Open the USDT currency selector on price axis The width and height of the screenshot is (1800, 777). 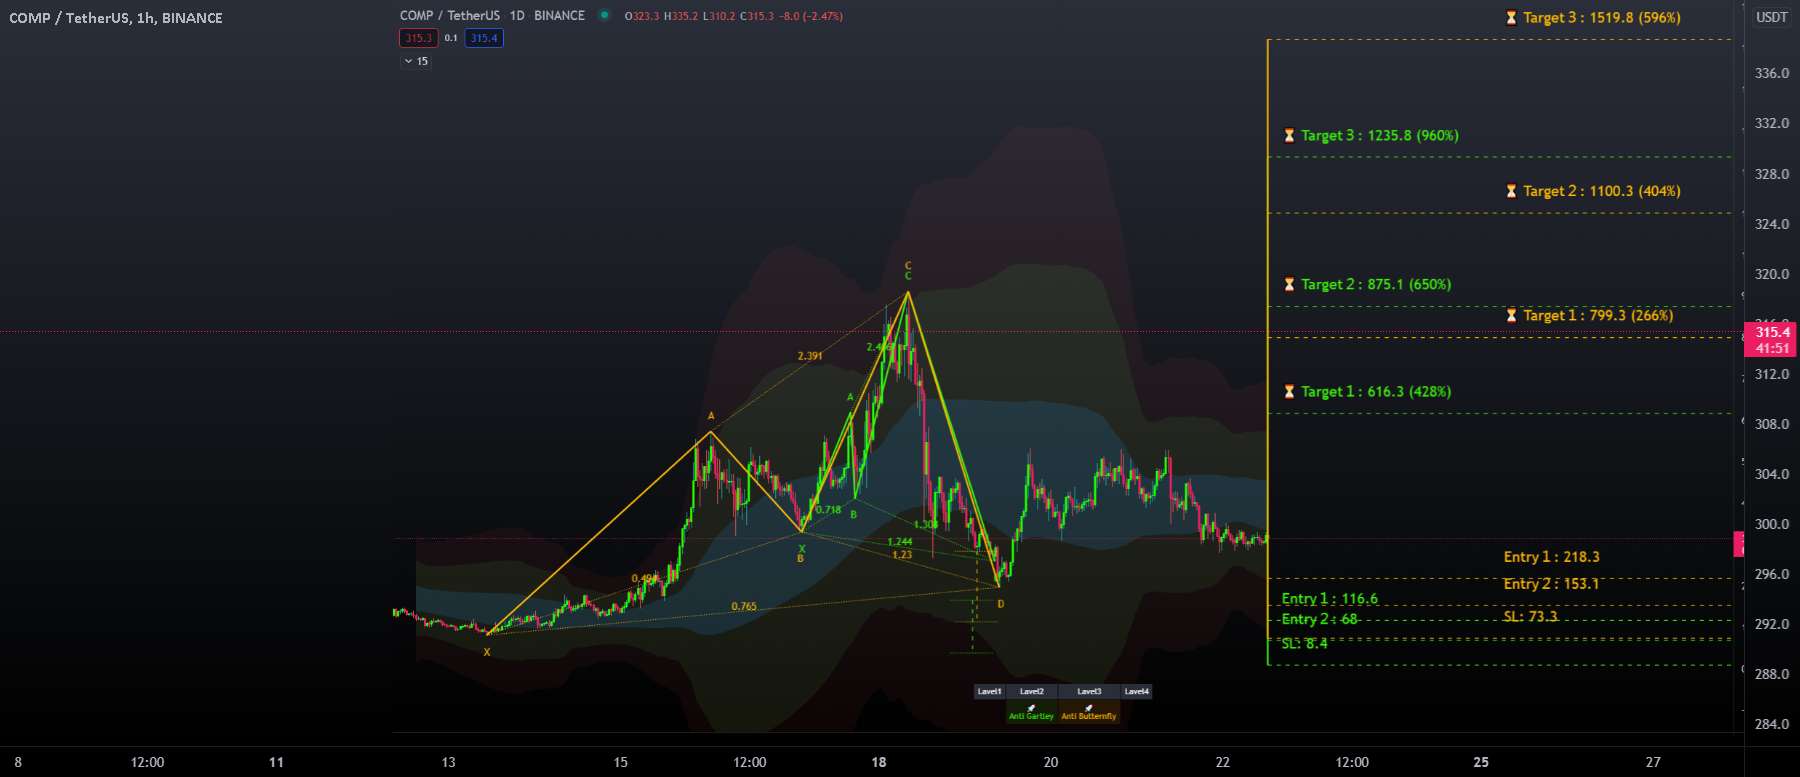(x=1771, y=17)
